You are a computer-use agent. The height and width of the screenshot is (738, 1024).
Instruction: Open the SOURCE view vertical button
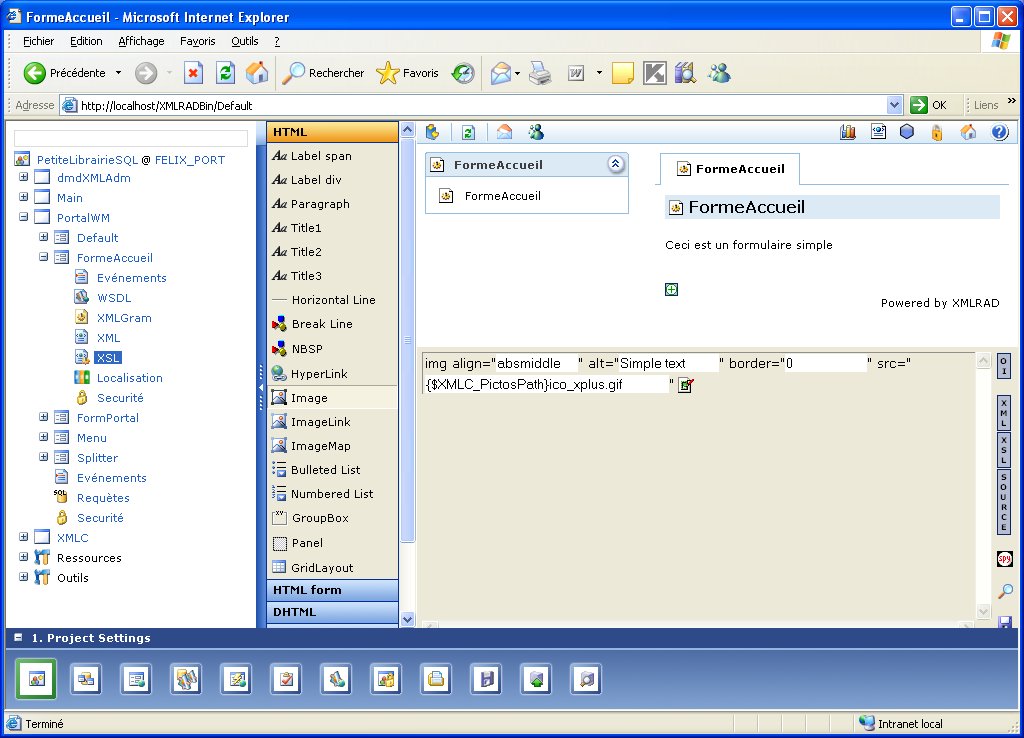1004,501
